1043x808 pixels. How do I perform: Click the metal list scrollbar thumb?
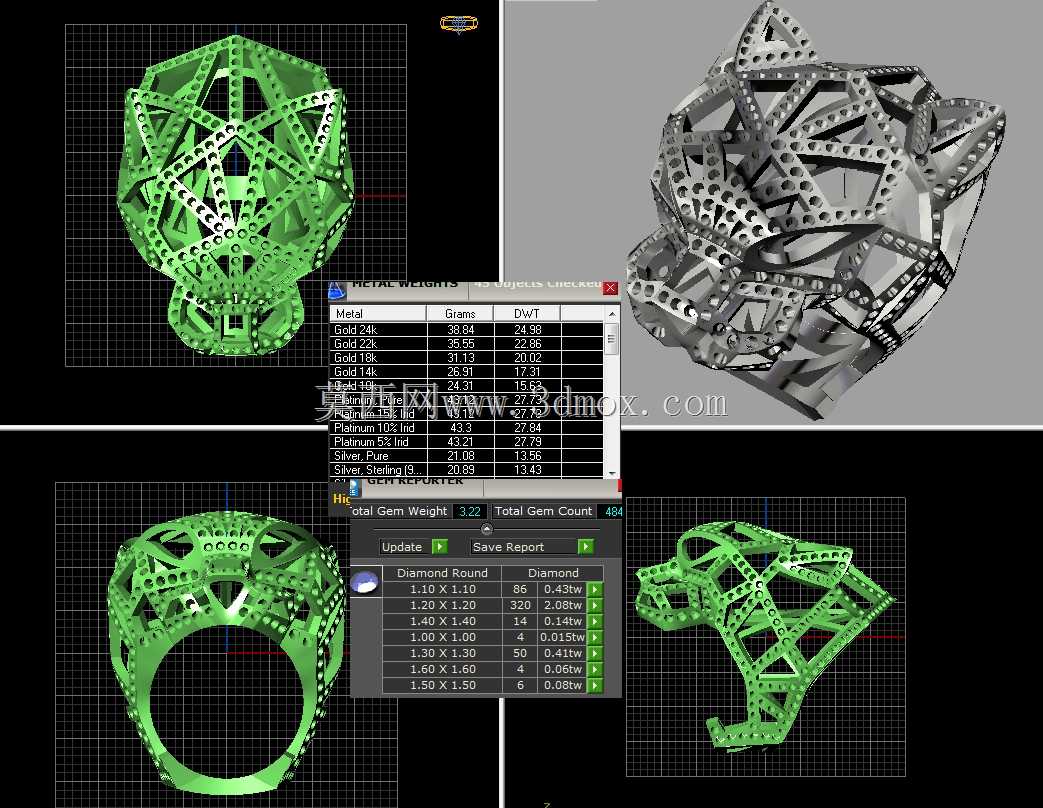611,339
